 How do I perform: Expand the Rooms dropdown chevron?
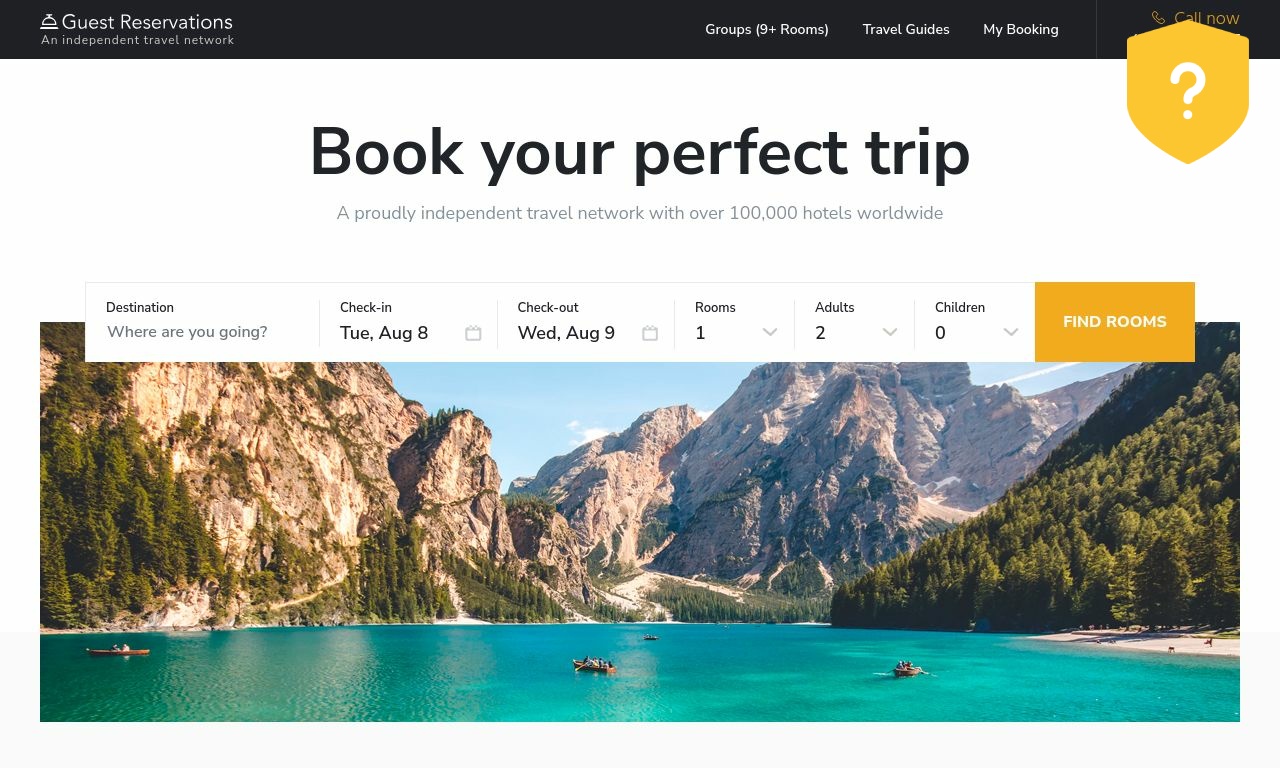pos(770,332)
